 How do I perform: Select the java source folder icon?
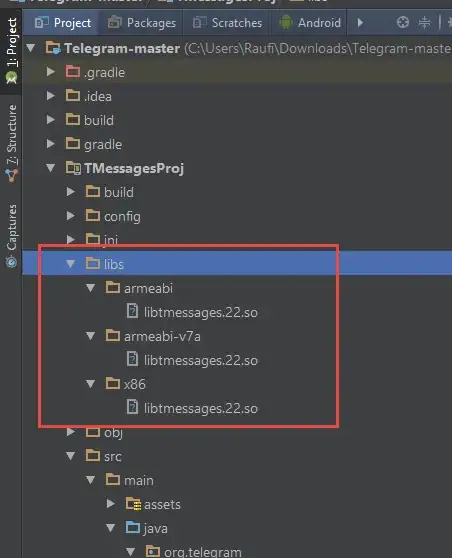(133, 527)
